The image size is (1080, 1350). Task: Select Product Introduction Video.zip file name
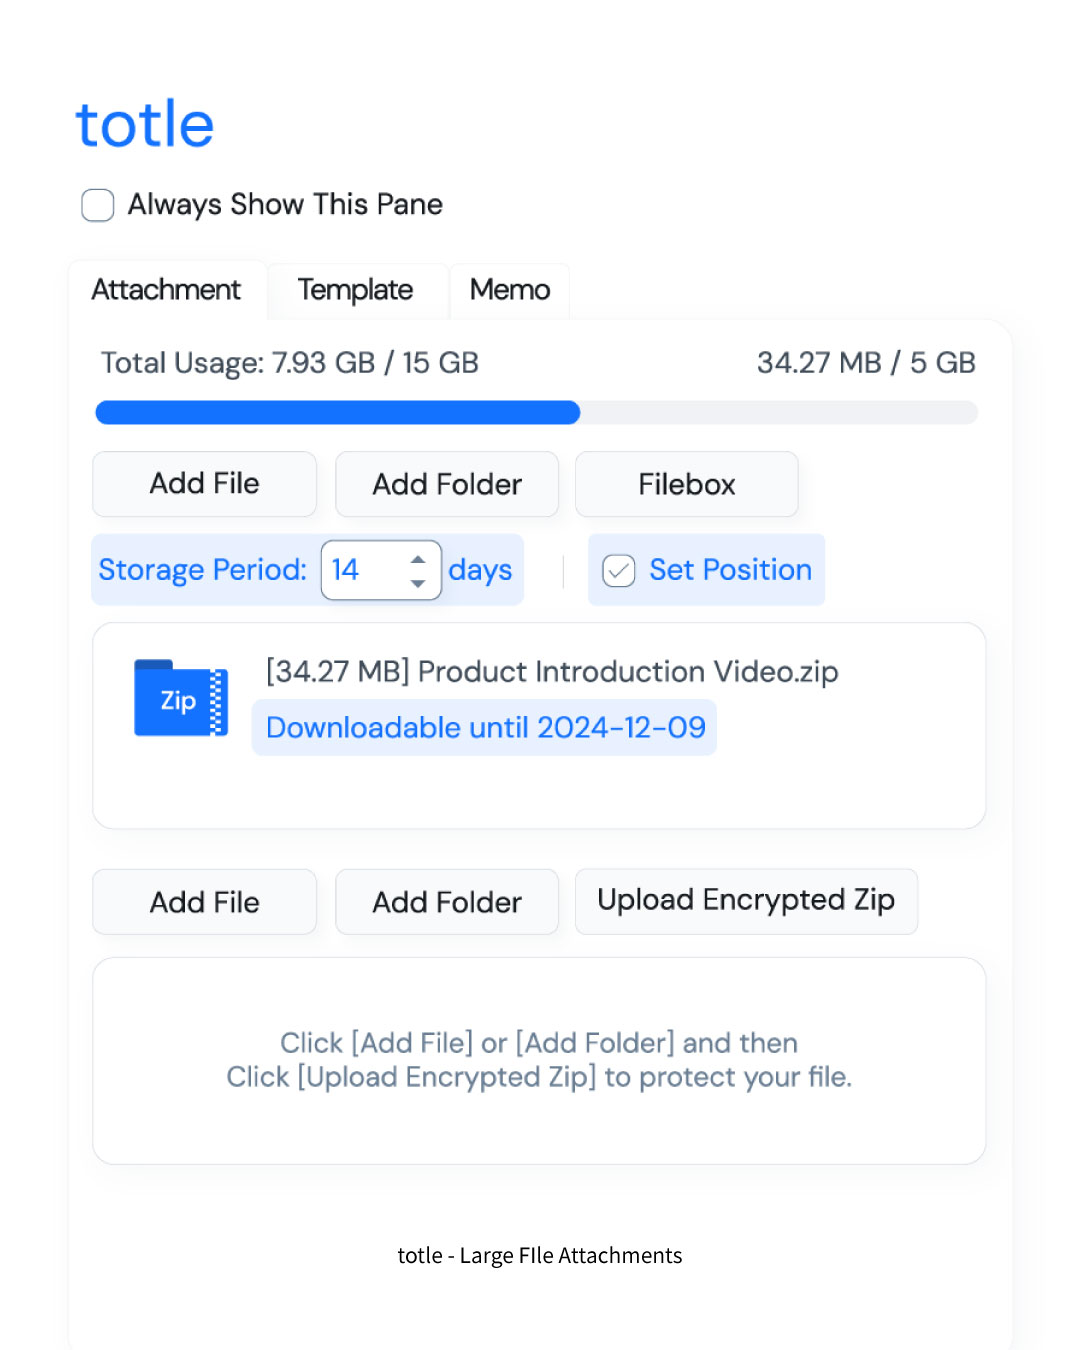(x=627, y=671)
